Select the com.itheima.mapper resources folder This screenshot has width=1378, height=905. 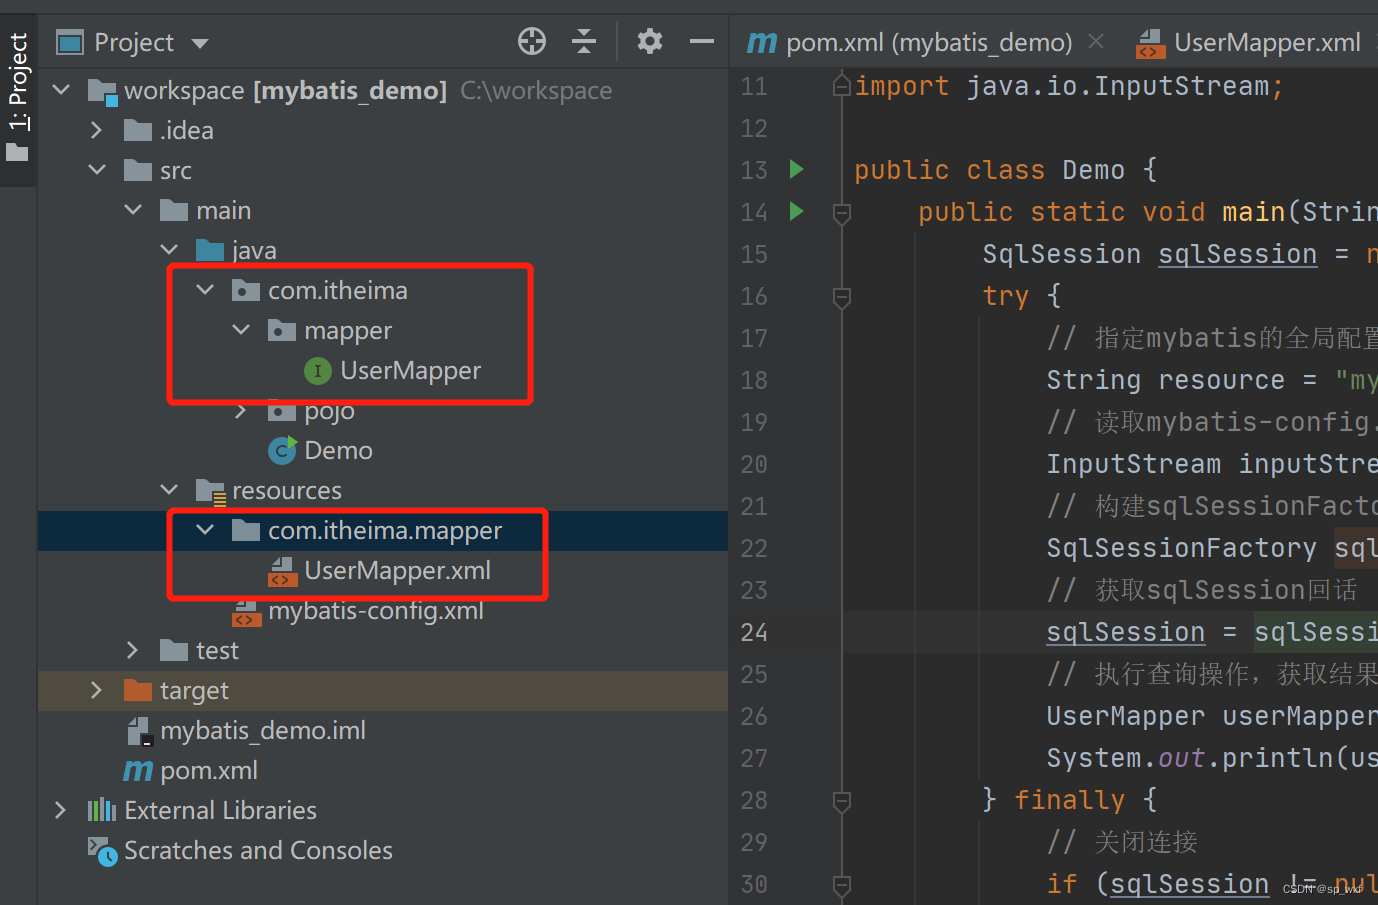point(384,530)
